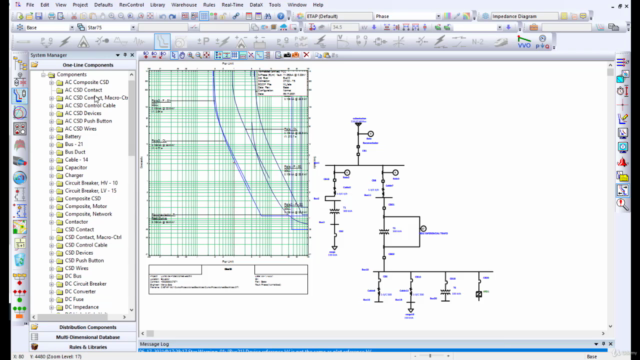This screenshot has width=640, height=360.
Task: Click the Star Systems icon in left sidebar
Action: [x=20, y=96]
